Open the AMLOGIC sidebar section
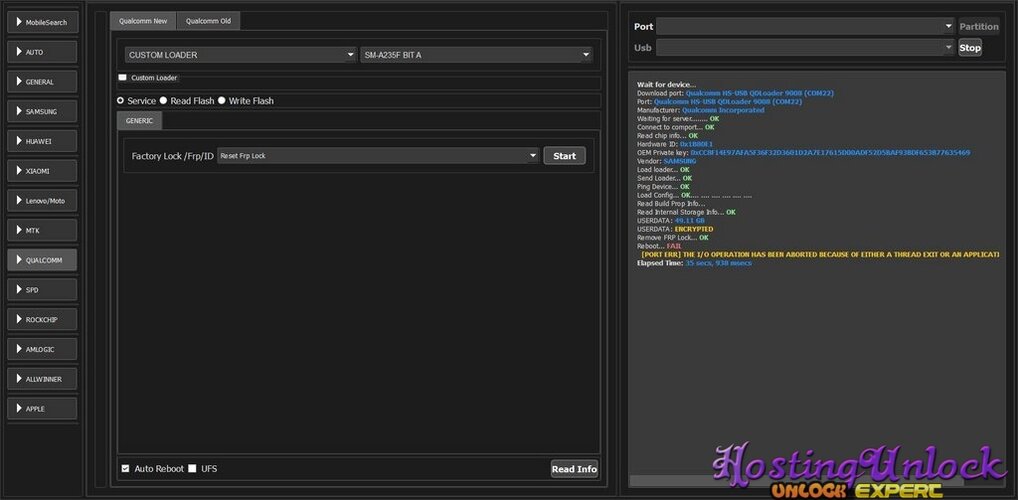The width and height of the screenshot is (1018, 500). coord(42,349)
